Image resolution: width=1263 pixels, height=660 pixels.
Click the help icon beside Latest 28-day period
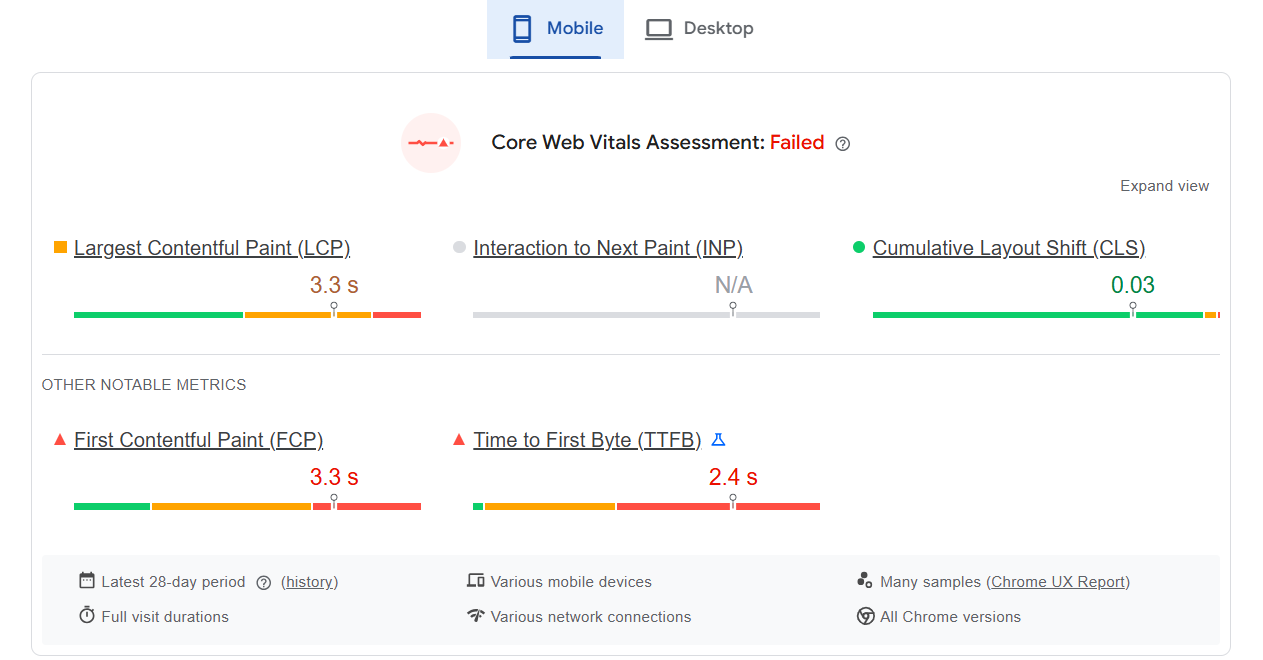click(264, 583)
